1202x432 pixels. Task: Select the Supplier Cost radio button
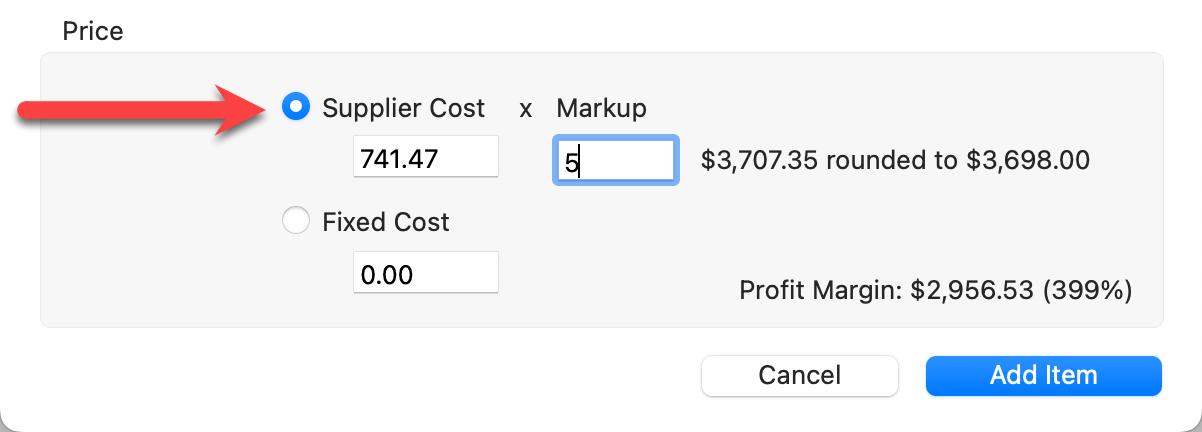(x=296, y=108)
